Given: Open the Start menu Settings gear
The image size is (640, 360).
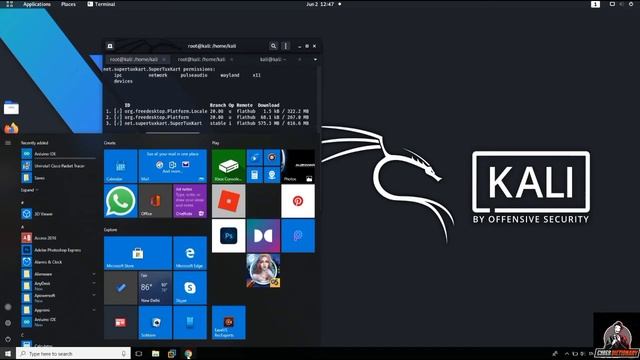Looking at the screenshot, I should (8, 323).
